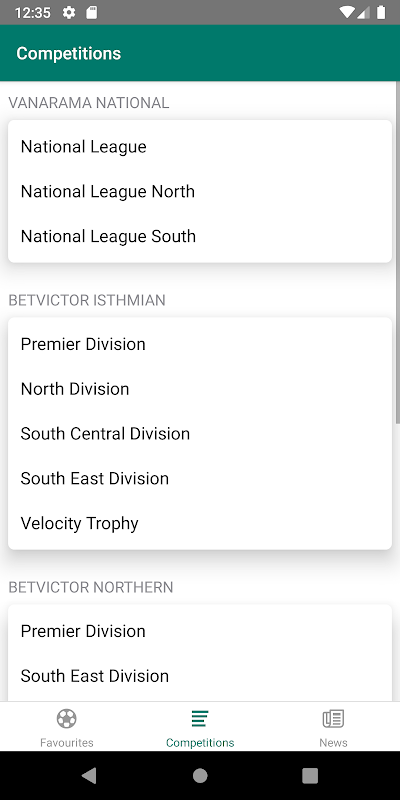This screenshot has width=400, height=800.
Task: Tap the SD card status icon
Action: click(x=91, y=13)
